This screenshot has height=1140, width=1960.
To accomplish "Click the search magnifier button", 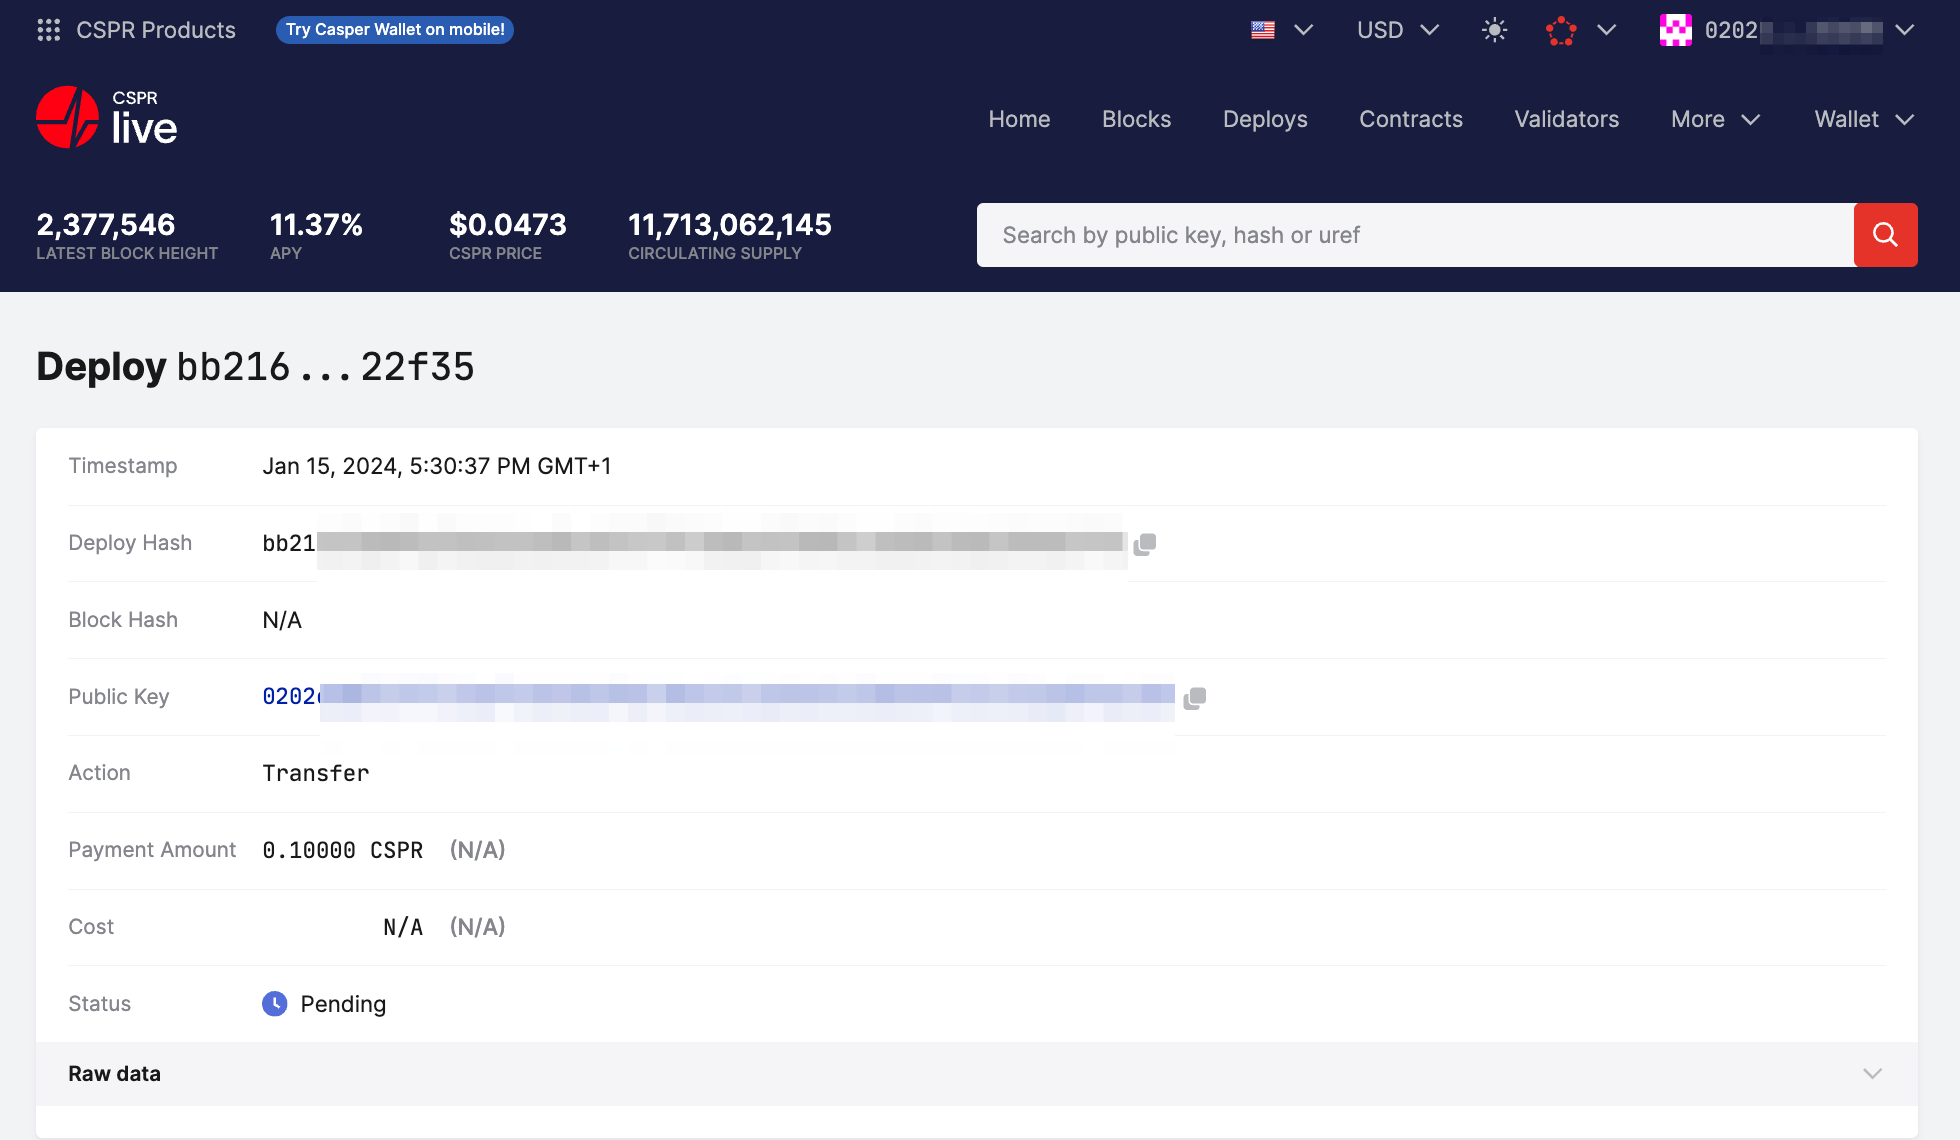I will click(1886, 235).
